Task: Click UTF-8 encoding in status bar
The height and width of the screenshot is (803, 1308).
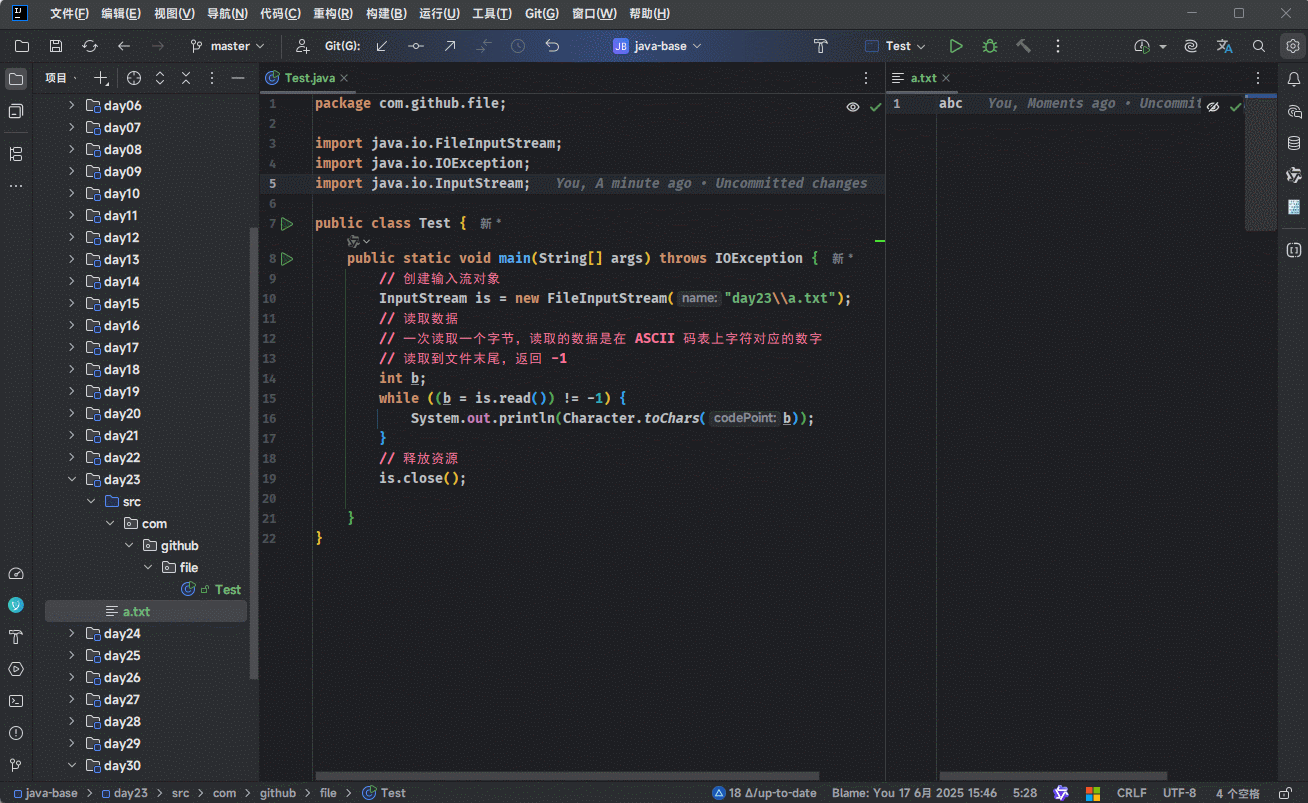Action: pos(1179,793)
